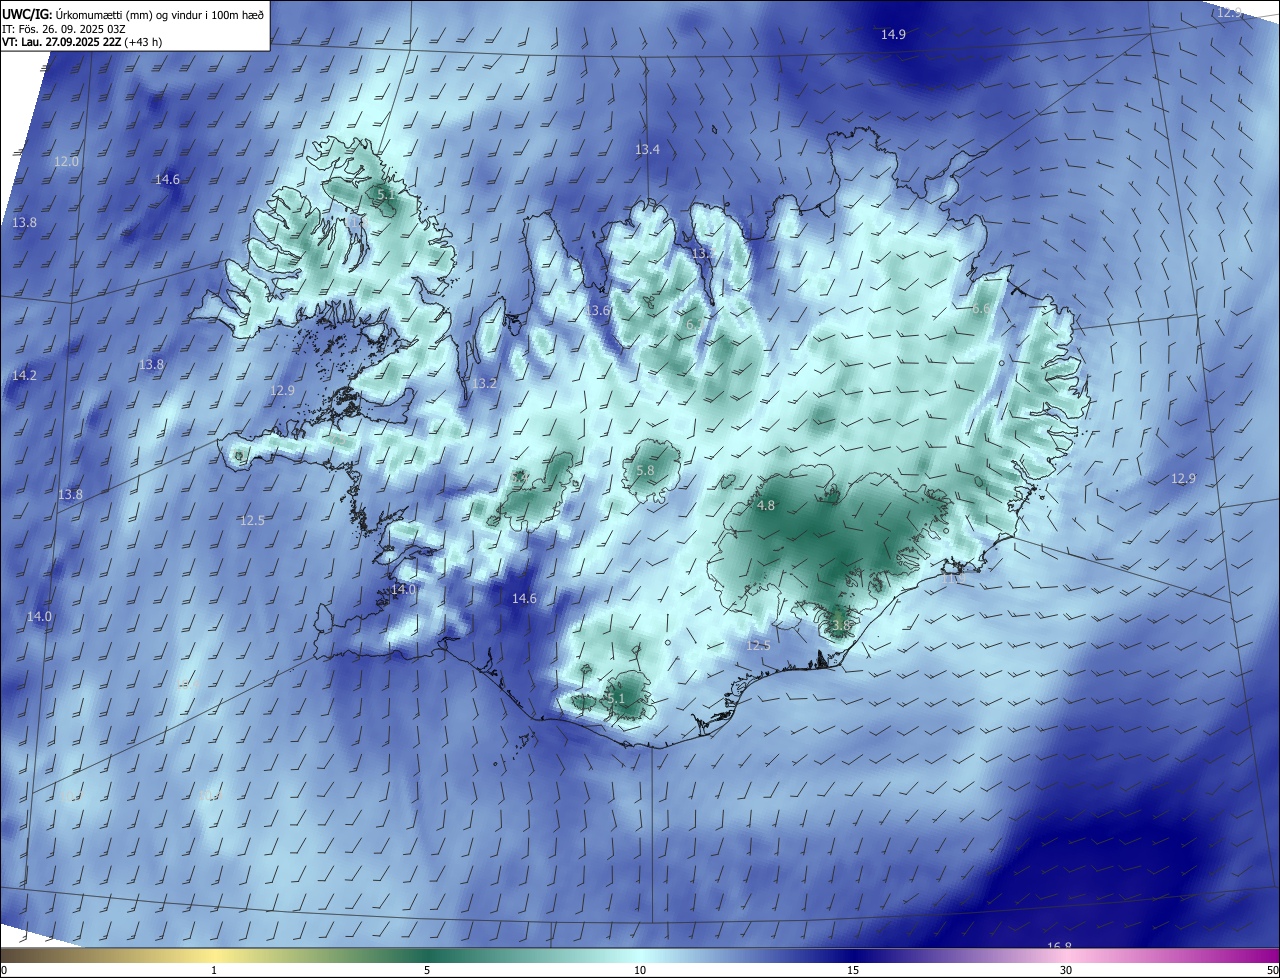The height and width of the screenshot is (978, 1280).
Task: Click the dark green color scale section above 5
Action: (427, 955)
